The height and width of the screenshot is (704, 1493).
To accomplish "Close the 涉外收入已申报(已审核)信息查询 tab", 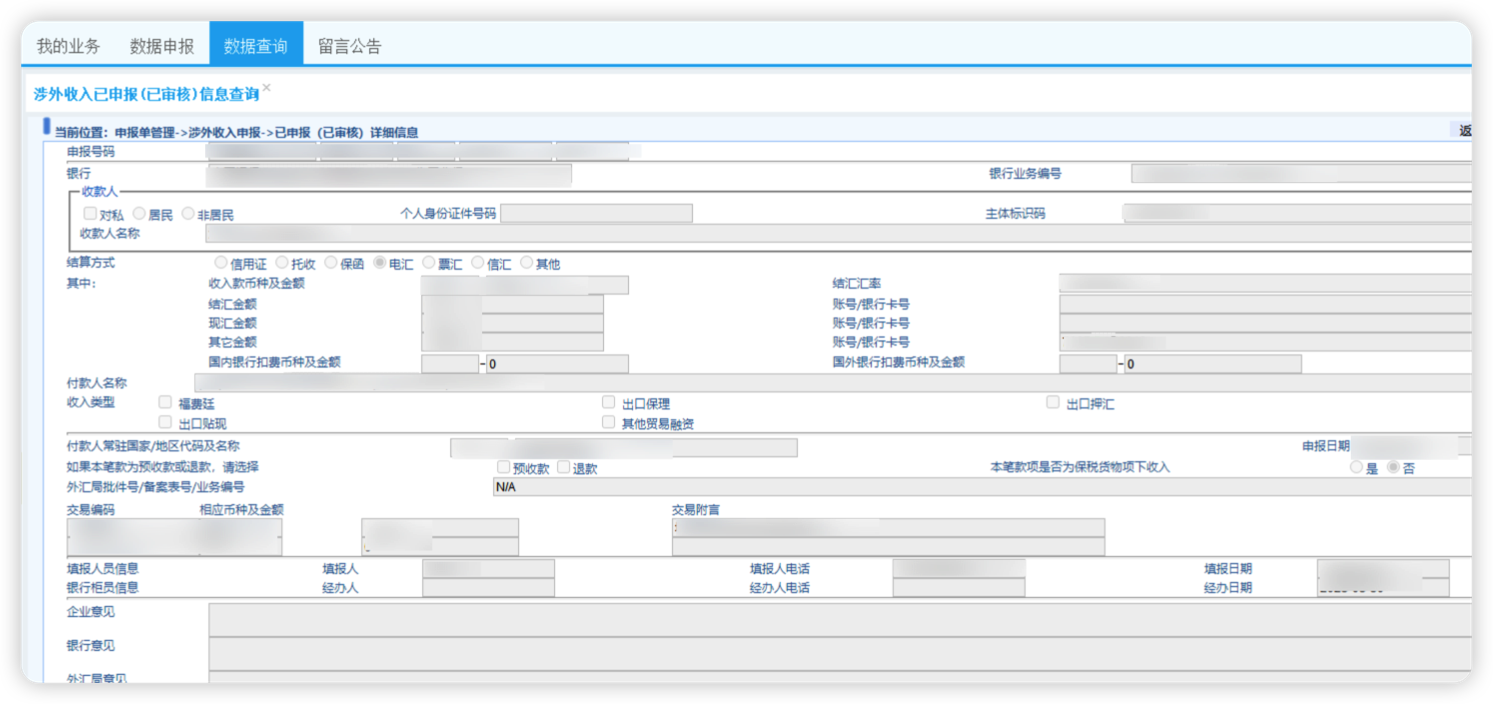I will coord(266,87).
